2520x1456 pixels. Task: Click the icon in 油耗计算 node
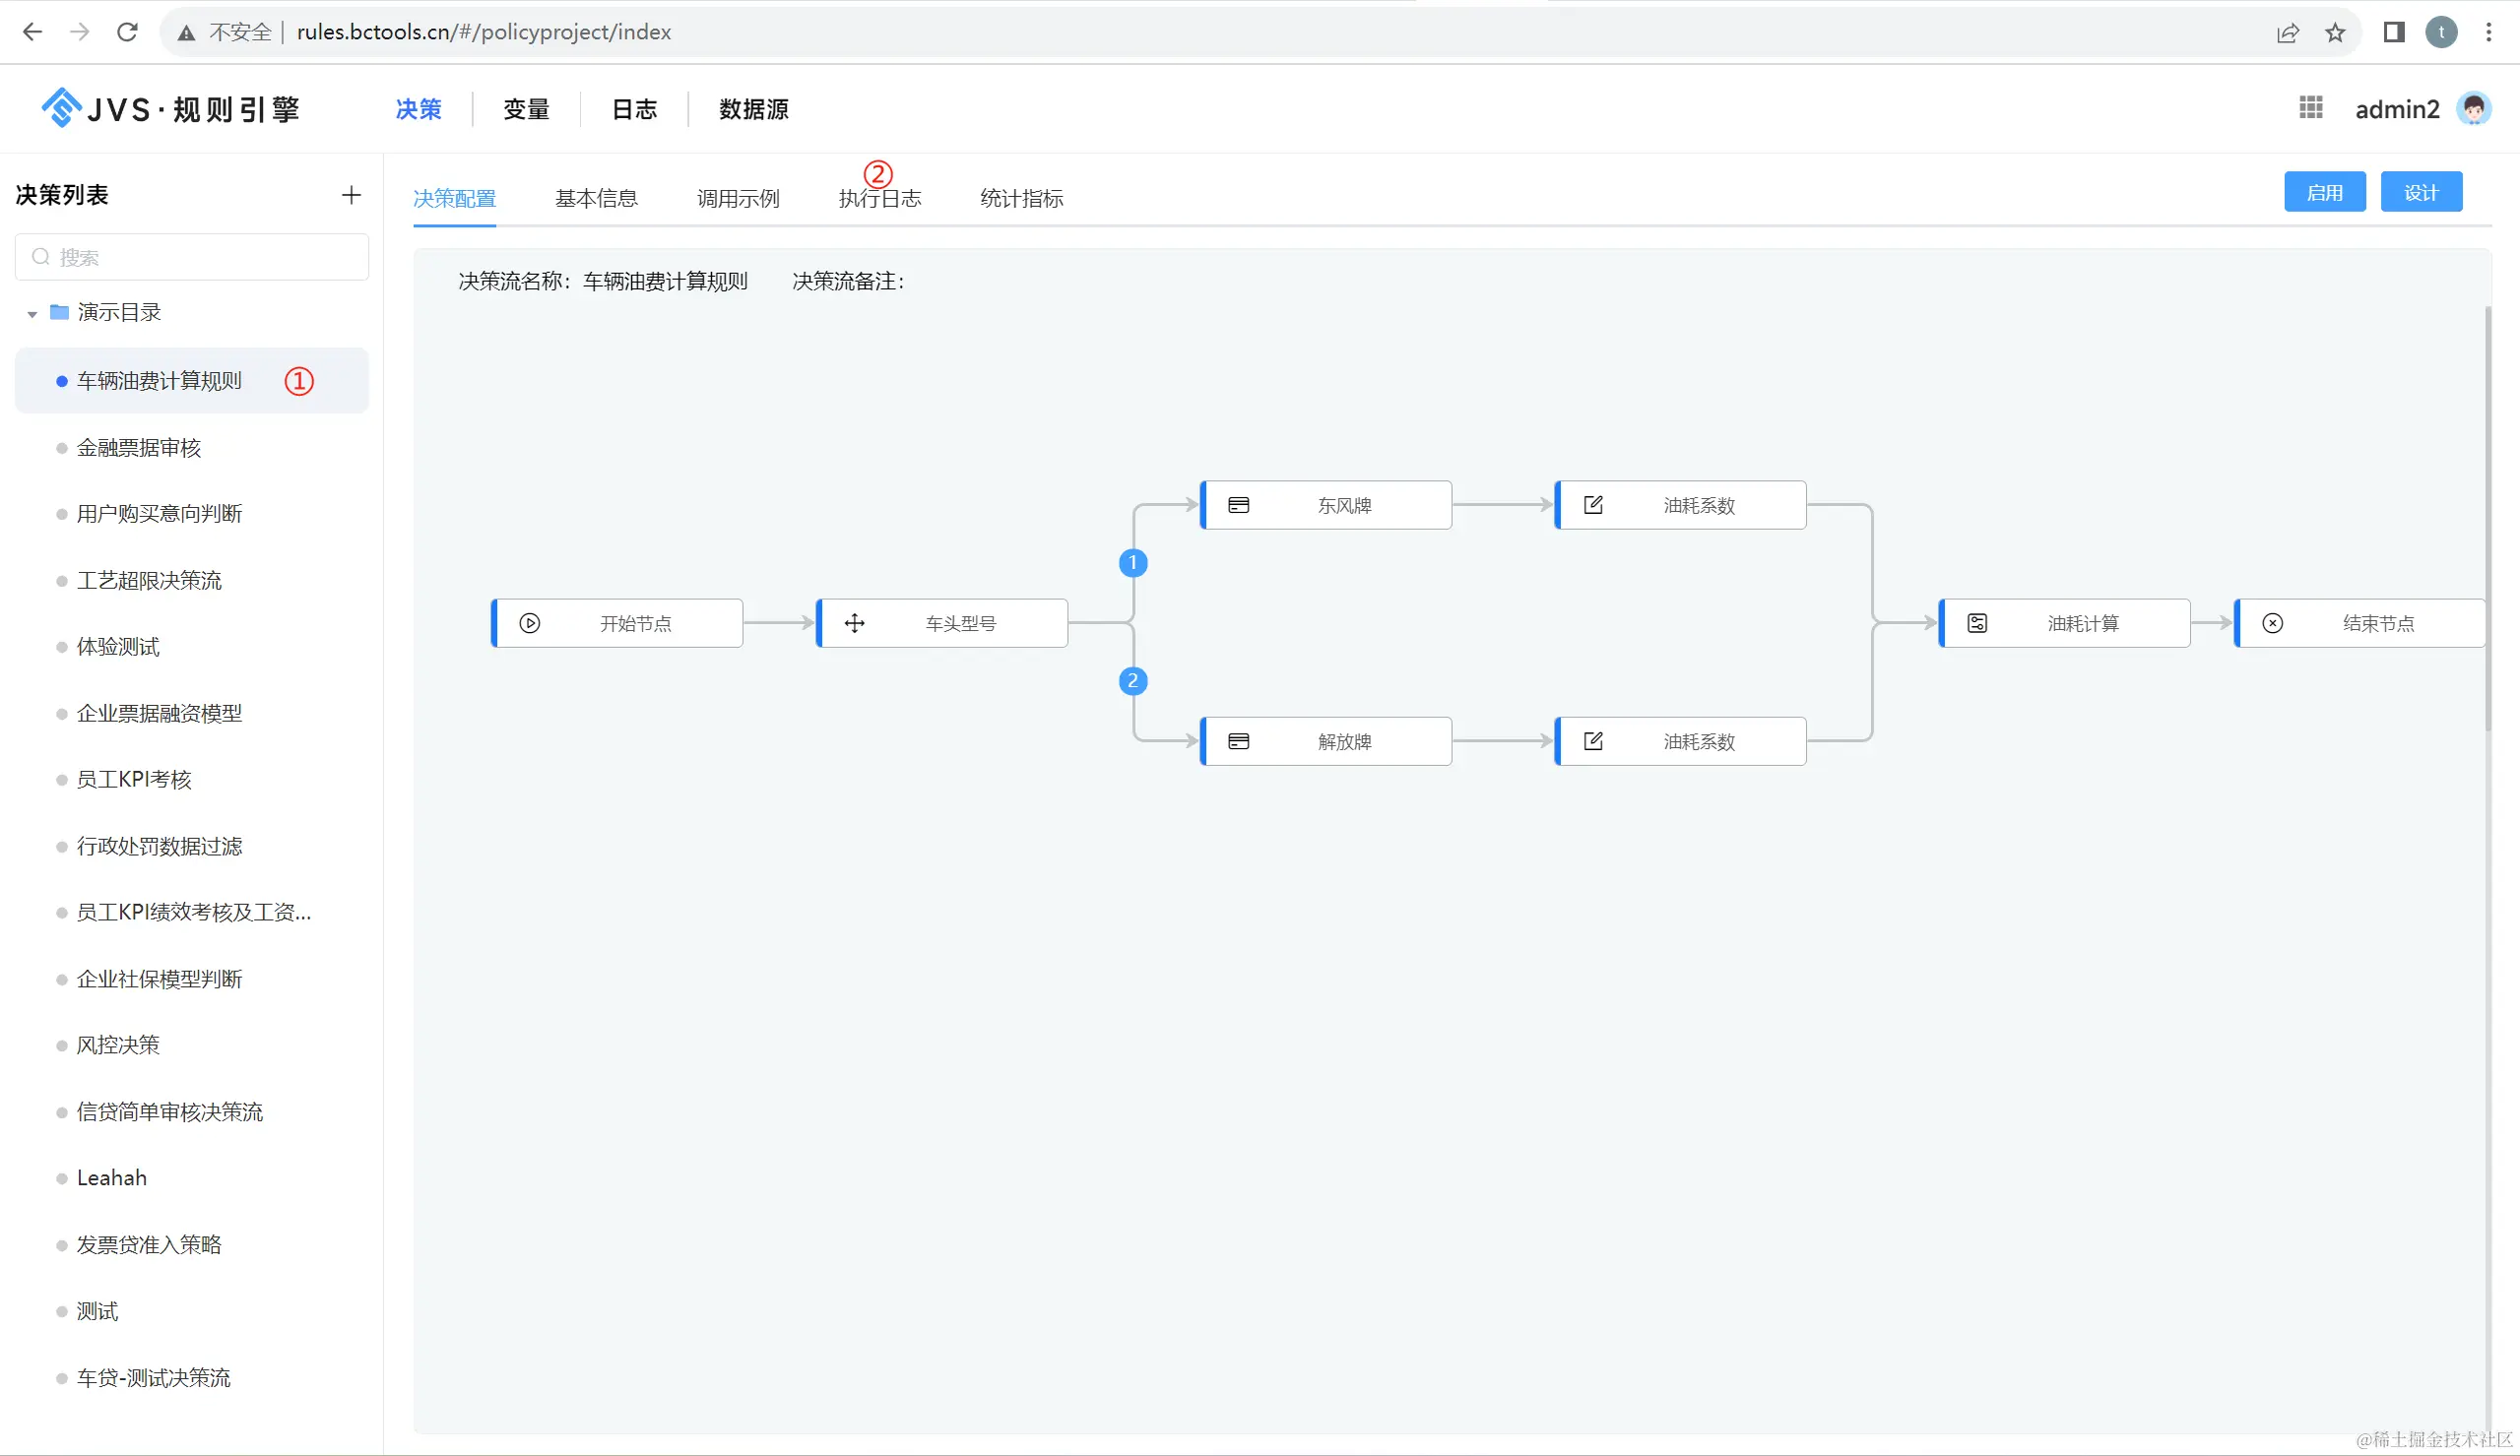[x=1977, y=623]
